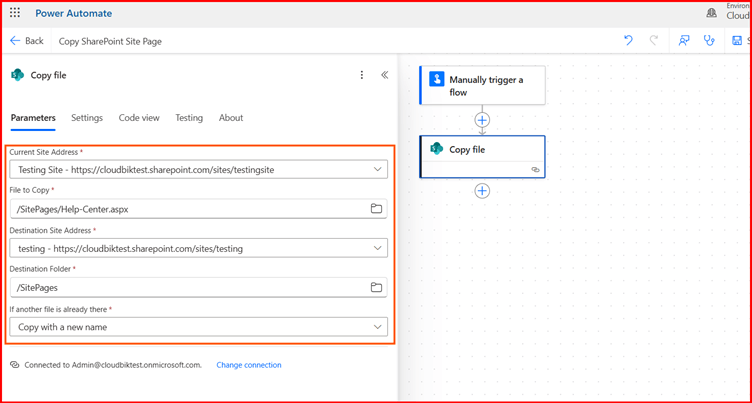Undo the last change in the toolbar
Image resolution: width=752 pixels, height=403 pixels.
(628, 41)
